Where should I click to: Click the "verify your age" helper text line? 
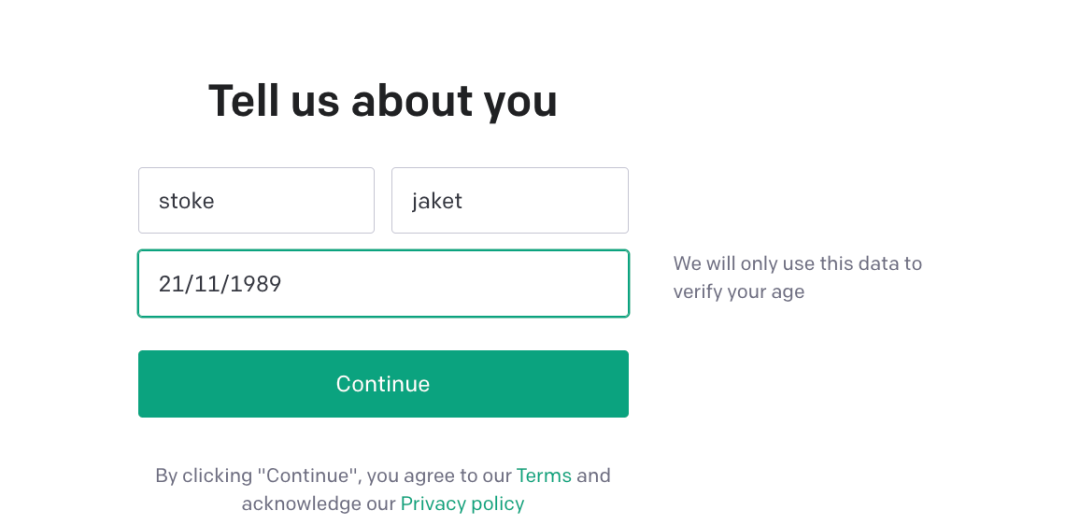click(738, 292)
